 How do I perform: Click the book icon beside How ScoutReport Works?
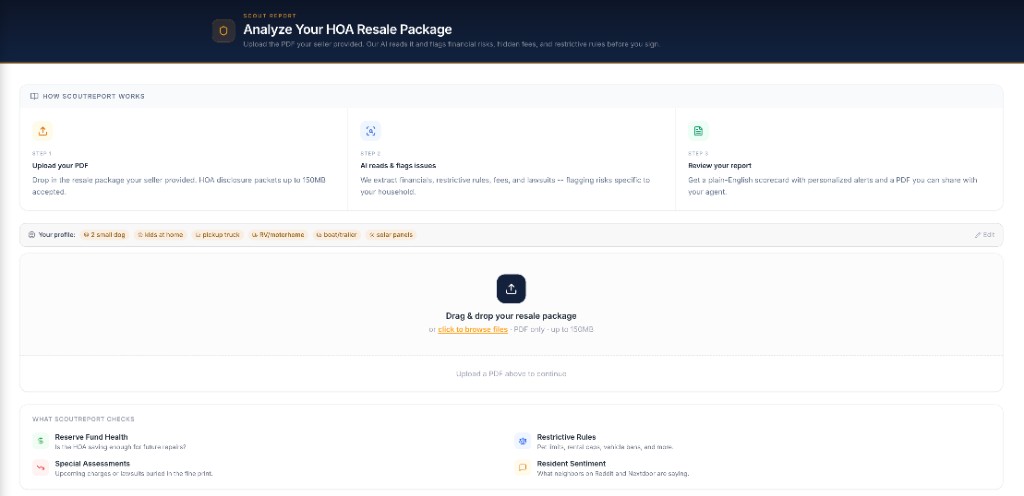(x=34, y=96)
